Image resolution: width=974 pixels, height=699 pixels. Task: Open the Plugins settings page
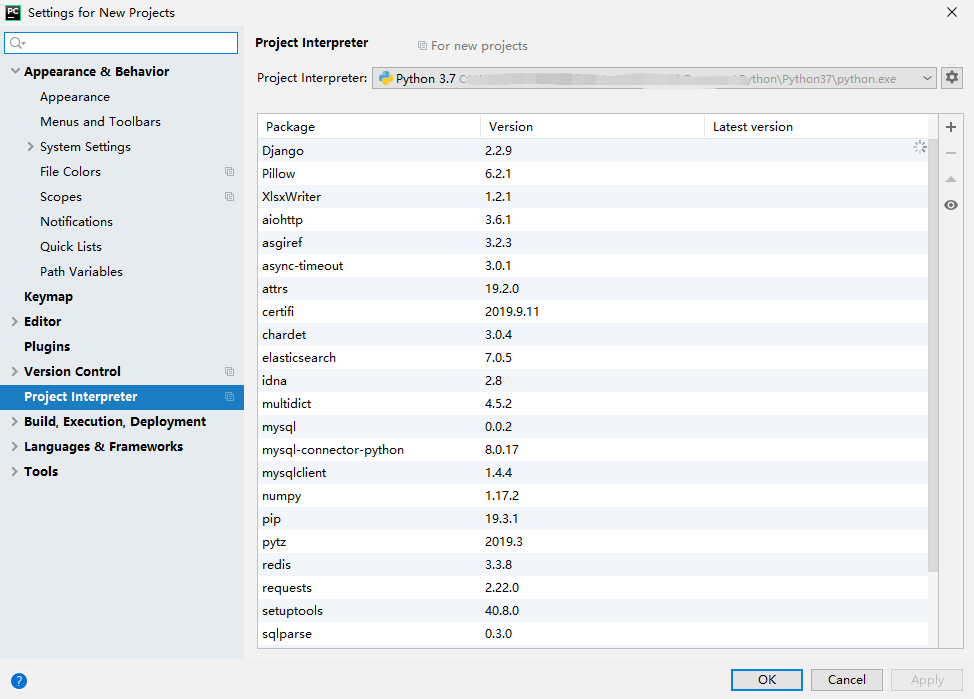pos(47,347)
